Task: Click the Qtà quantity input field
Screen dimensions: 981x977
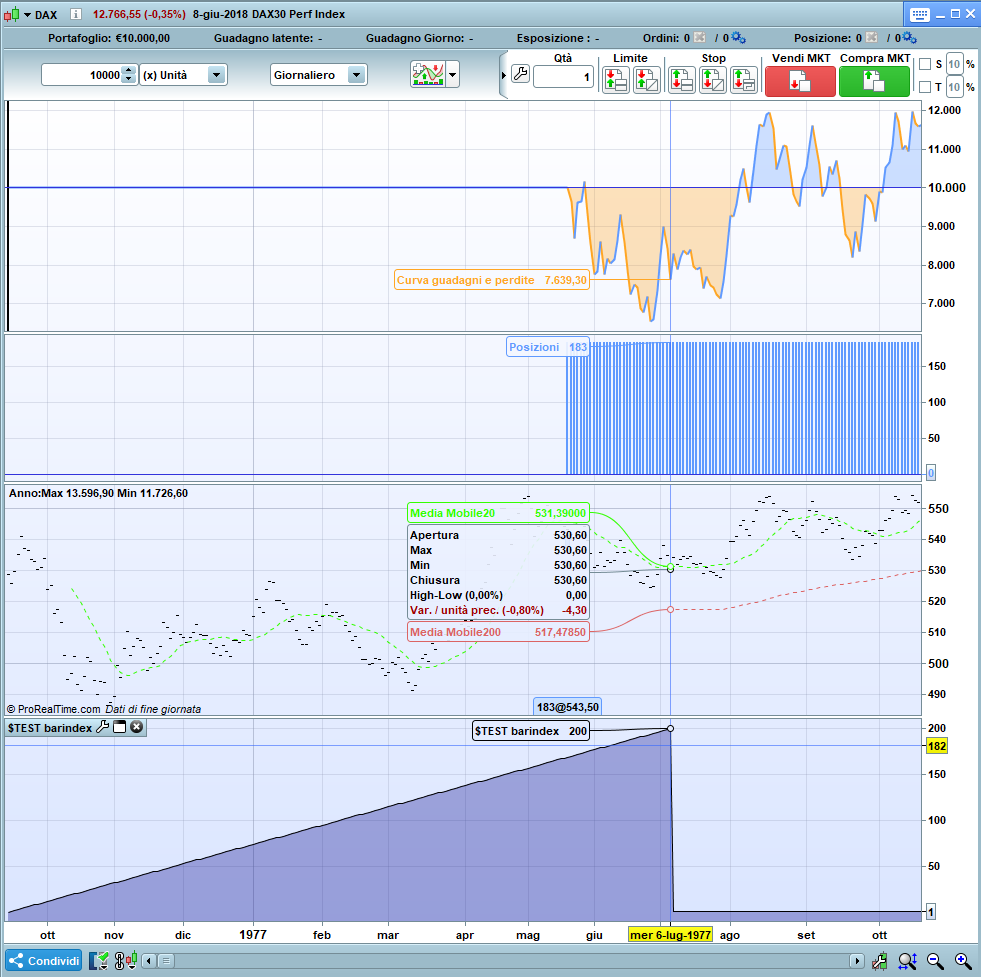Action: [563, 77]
